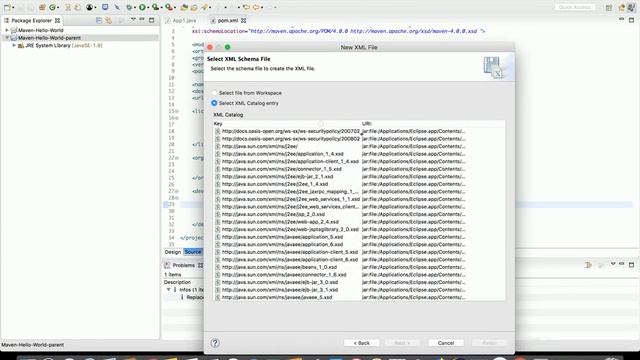Click the green Run play toolbar icon
640x360 pixels.
(142, 7)
